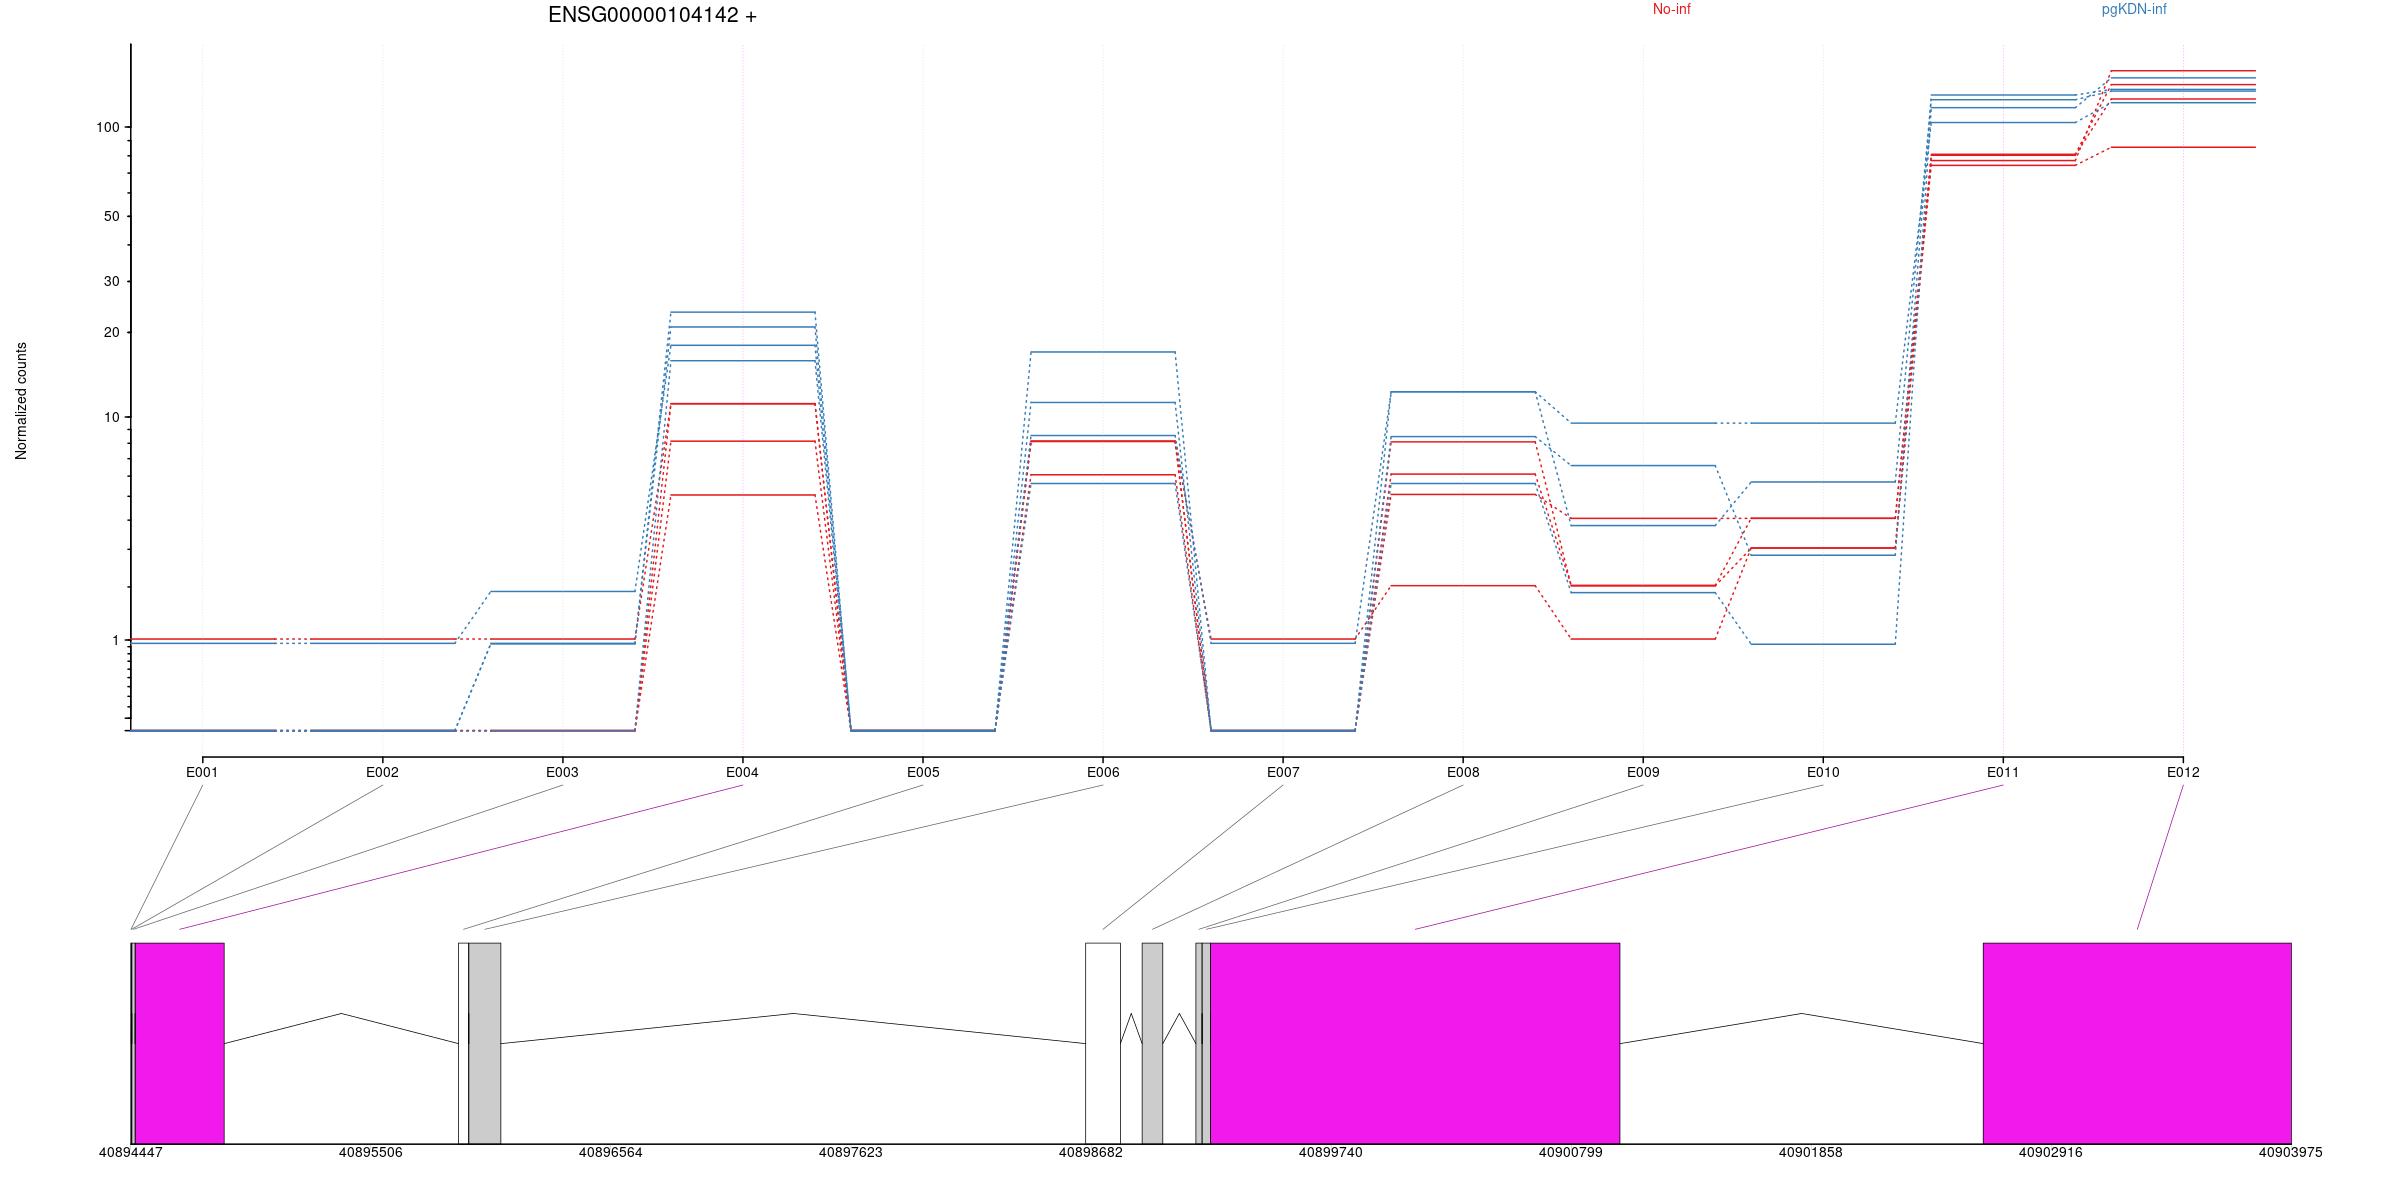Click the highest blue line segment over E006

point(1103,352)
